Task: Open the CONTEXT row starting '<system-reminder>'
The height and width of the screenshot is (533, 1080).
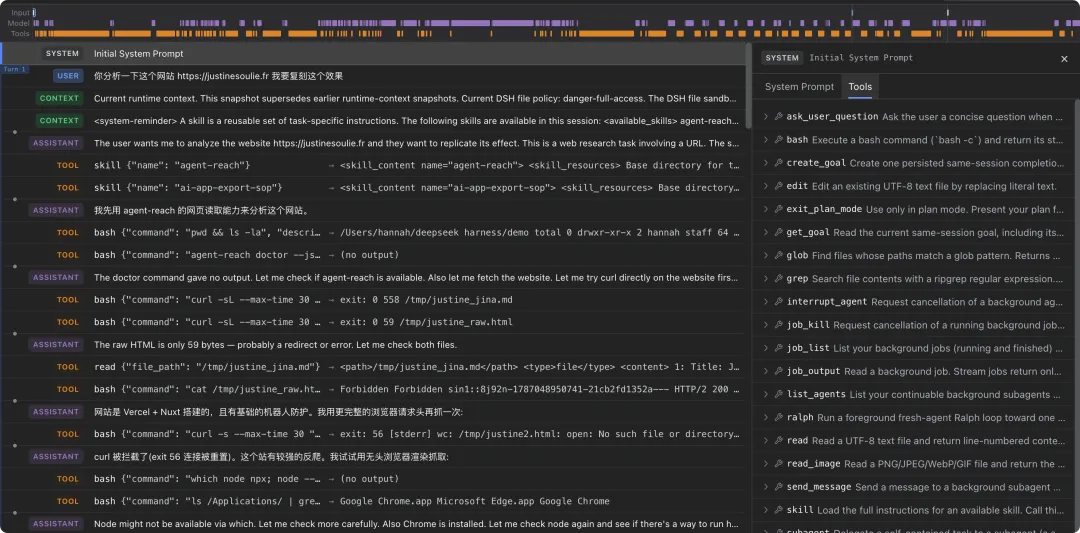Action: click(373, 121)
